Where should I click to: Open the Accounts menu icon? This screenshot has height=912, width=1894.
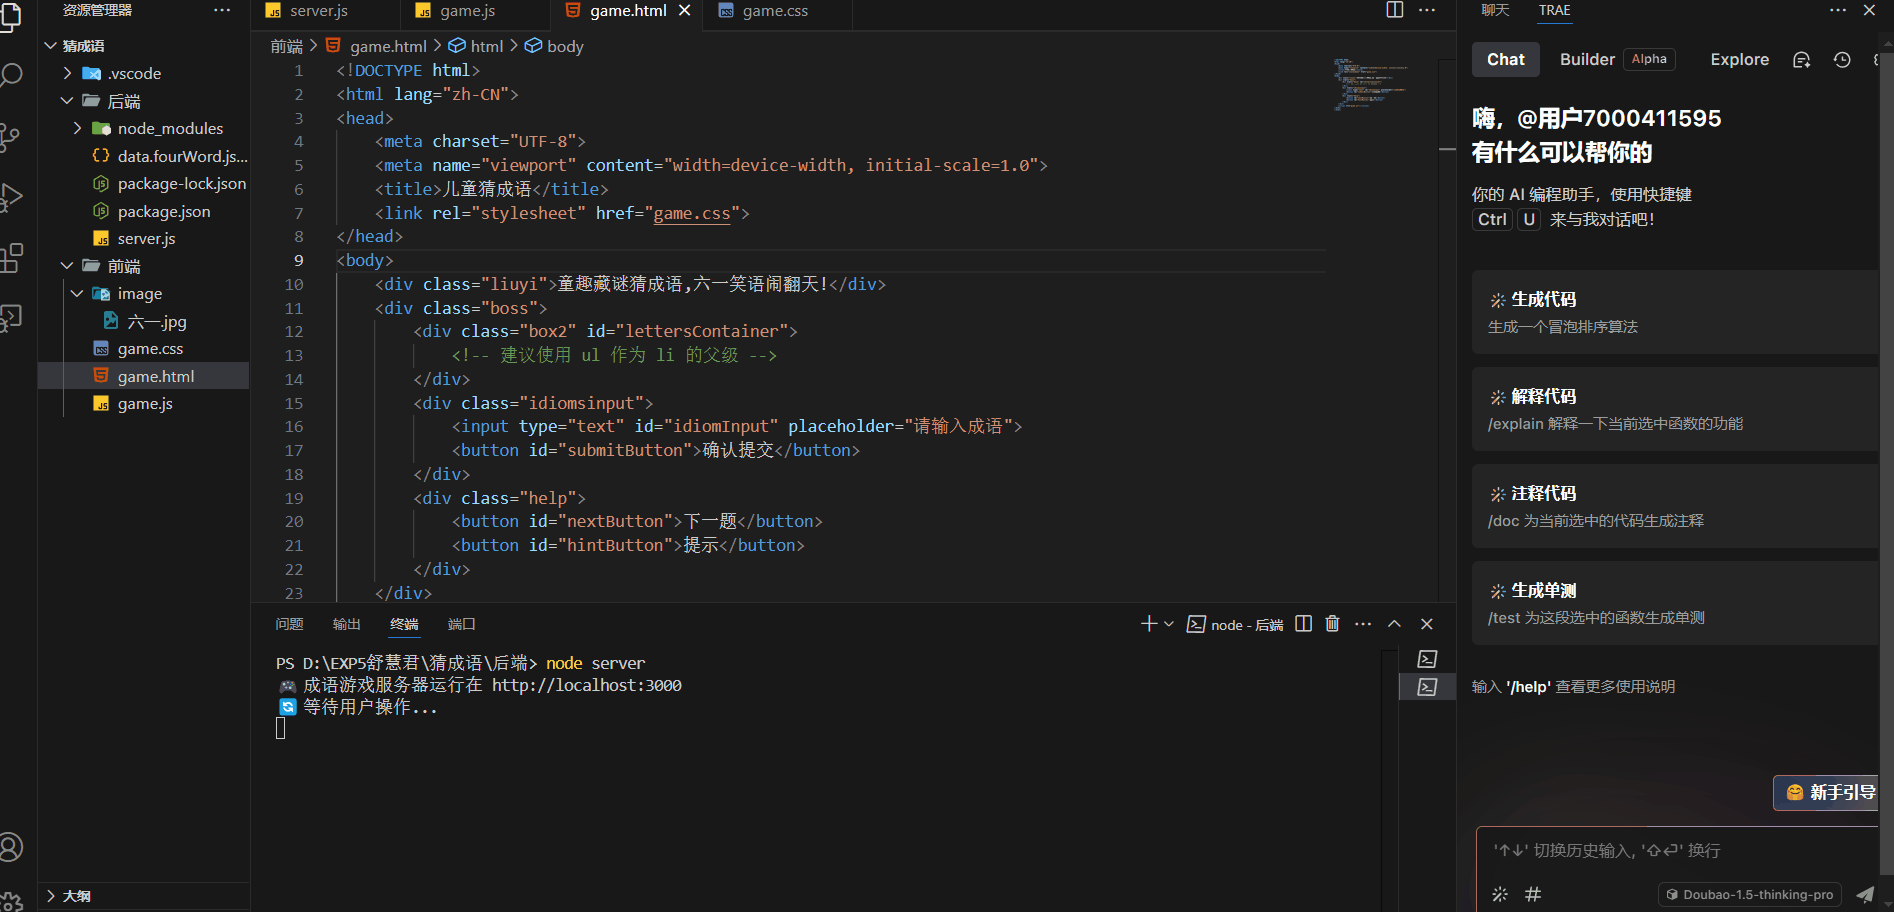tap(11, 847)
